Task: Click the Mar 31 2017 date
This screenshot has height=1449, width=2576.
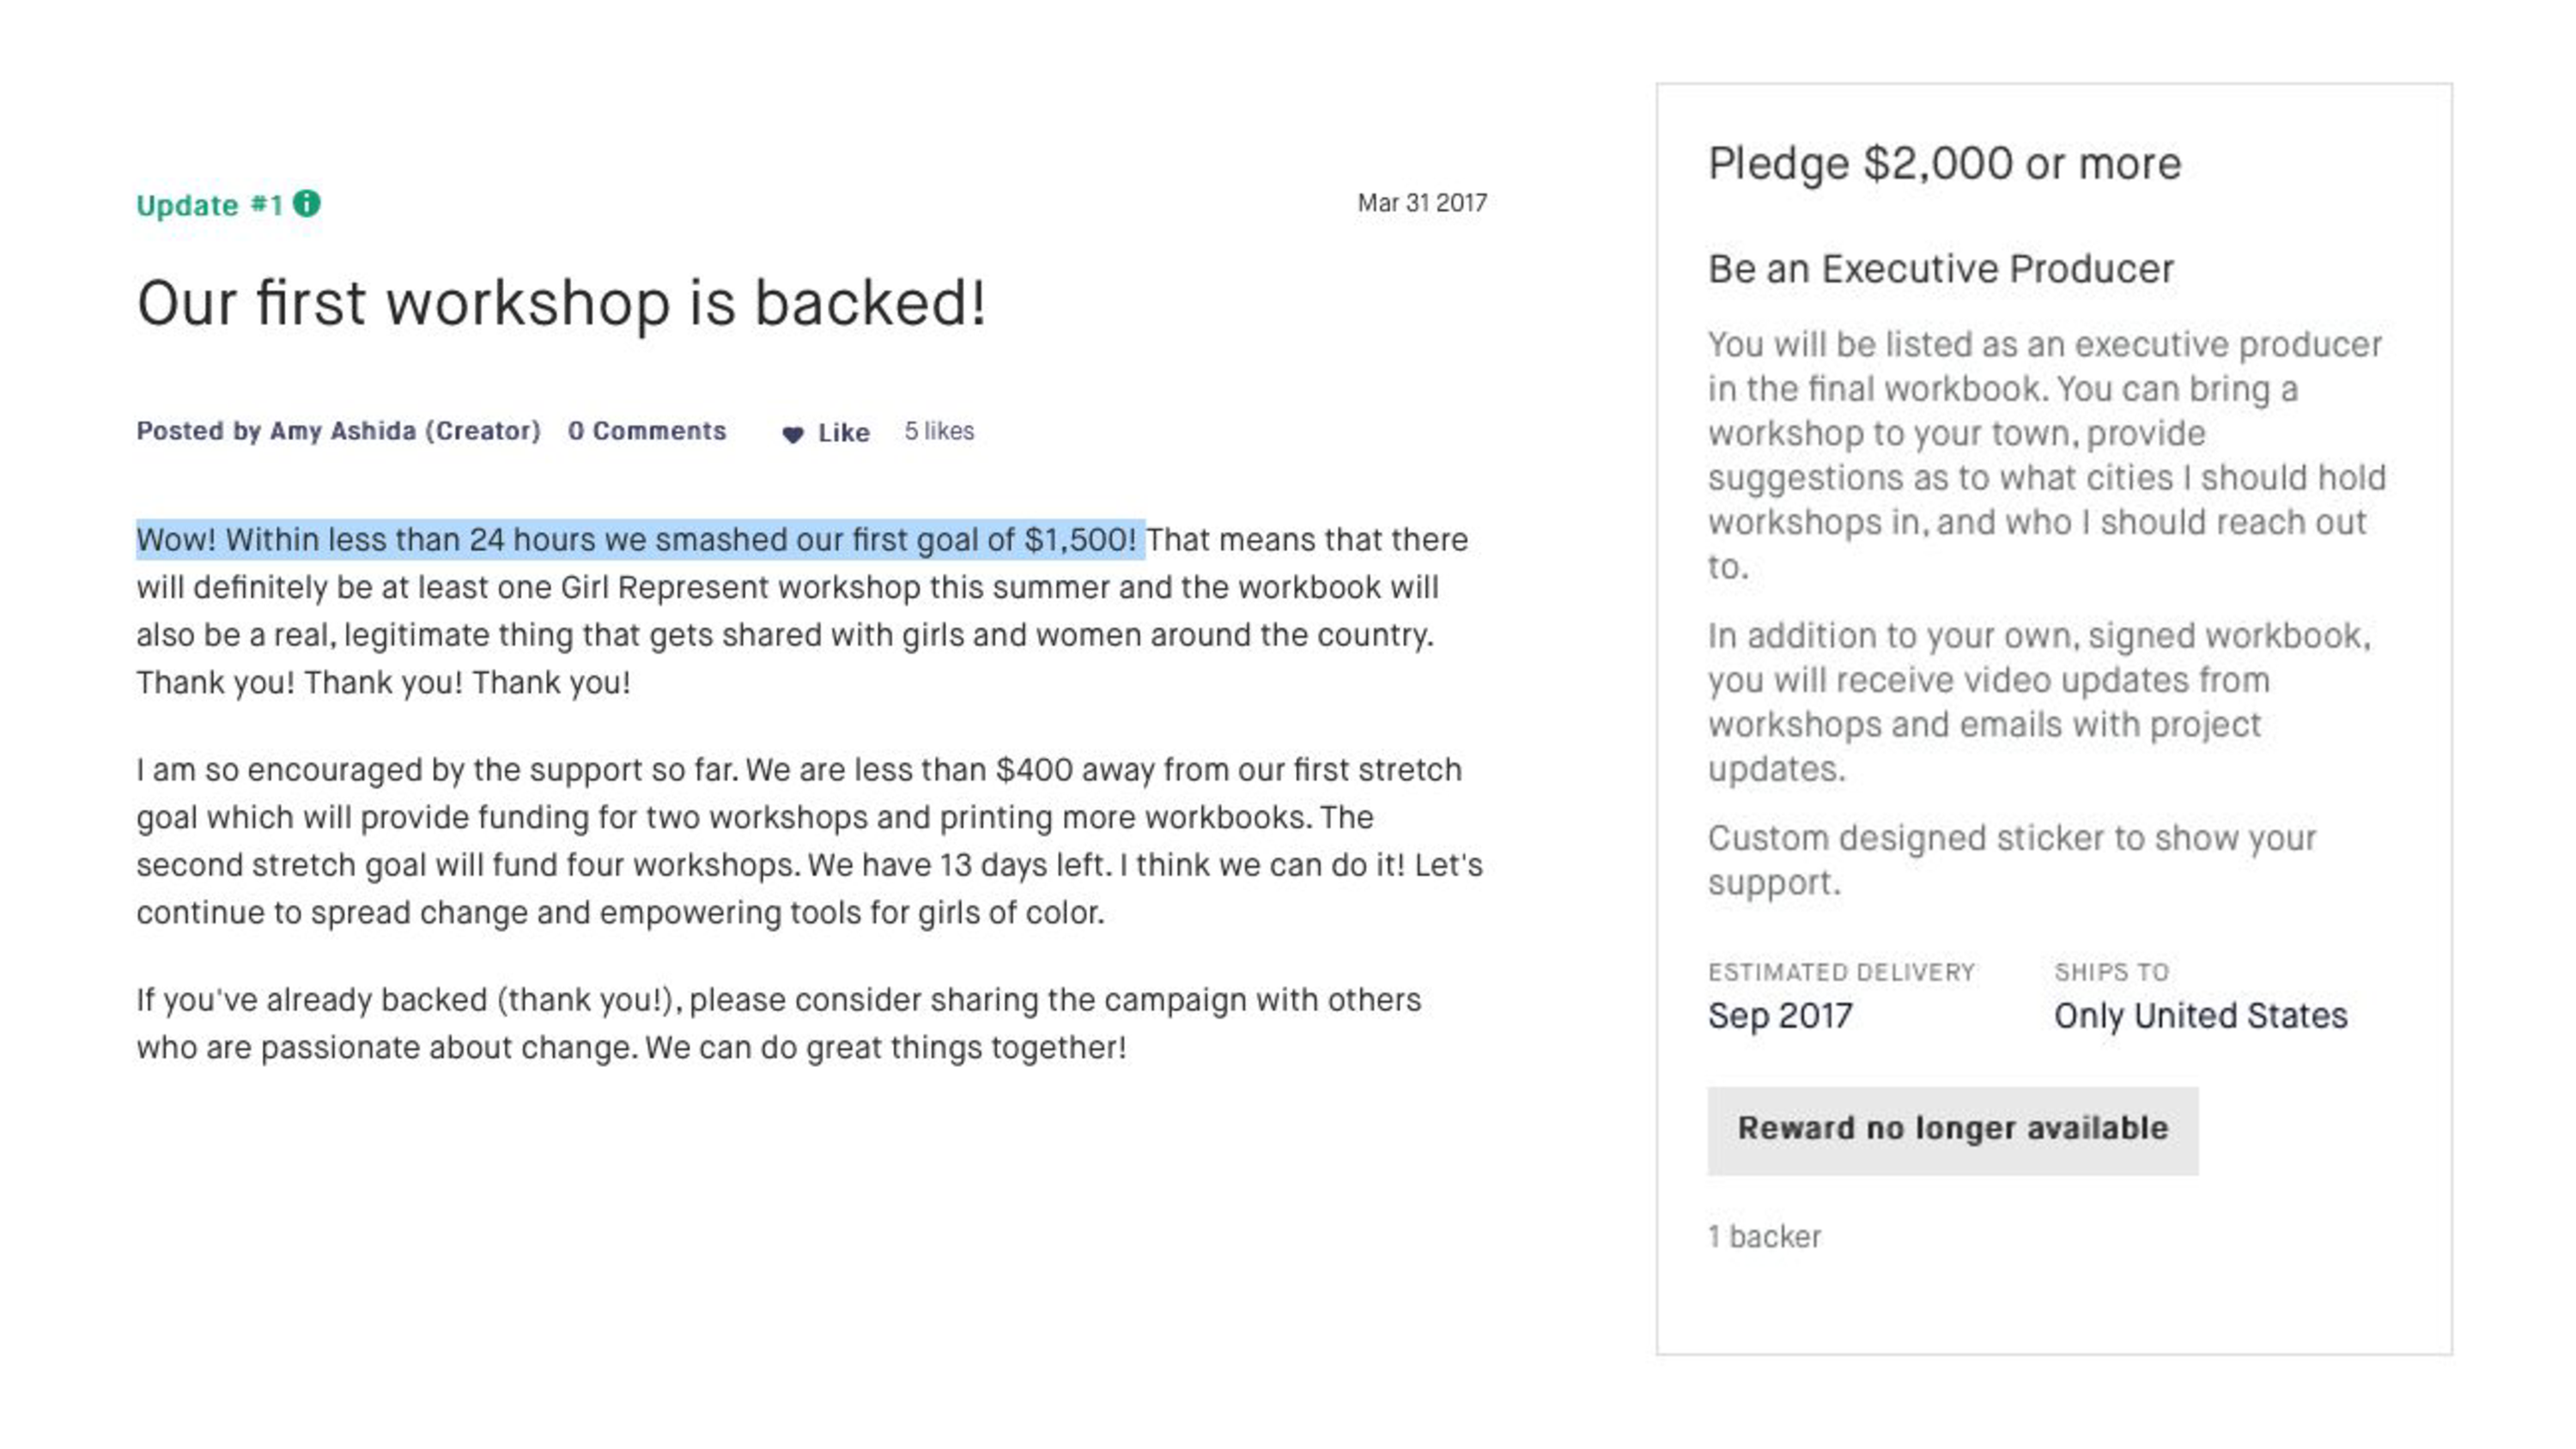Action: [x=1422, y=203]
